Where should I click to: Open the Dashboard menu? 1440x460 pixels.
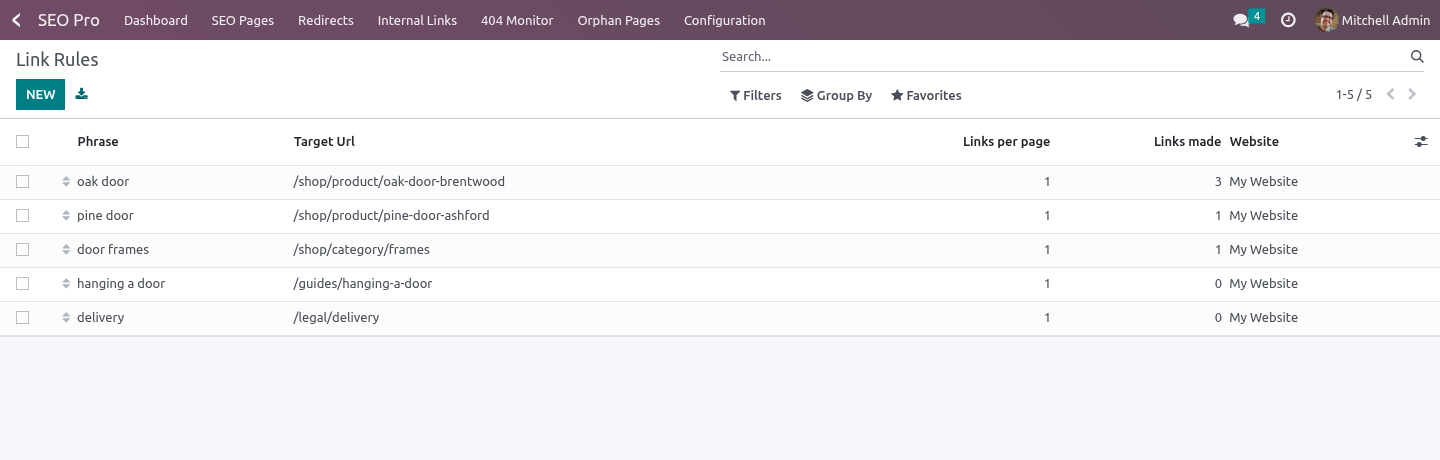(x=156, y=20)
